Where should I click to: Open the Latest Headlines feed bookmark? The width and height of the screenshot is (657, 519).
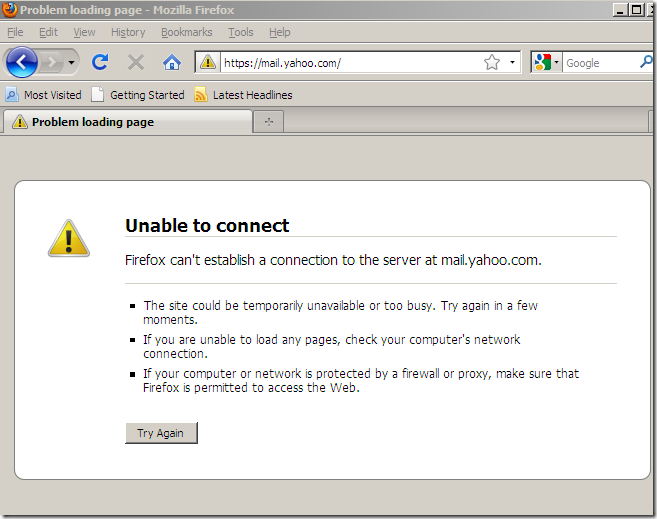[243, 95]
